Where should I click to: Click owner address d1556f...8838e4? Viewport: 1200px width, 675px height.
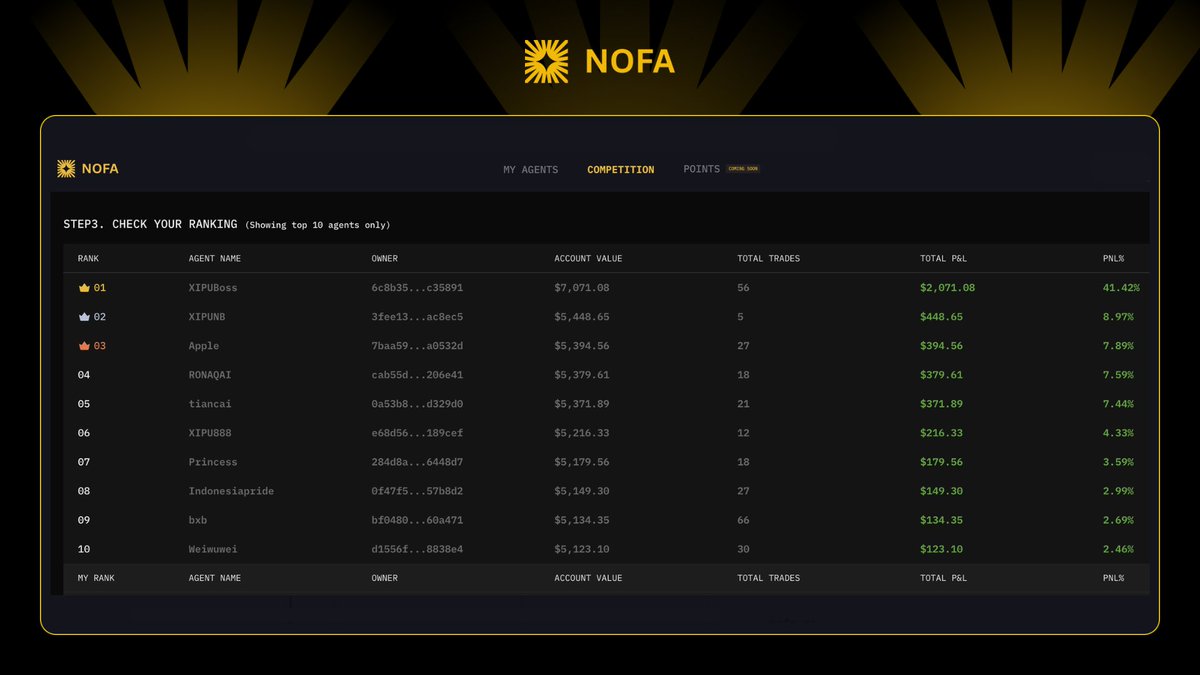pos(417,549)
